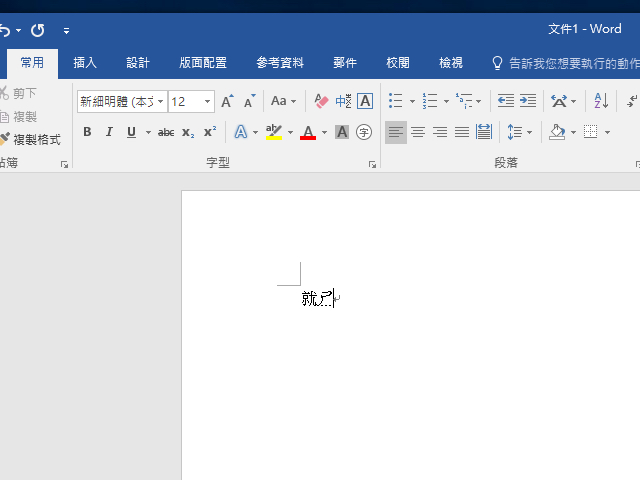The width and height of the screenshot is (640, 480).
Task: Click the Numbering list icon
Action: click(x=430, y=101)
